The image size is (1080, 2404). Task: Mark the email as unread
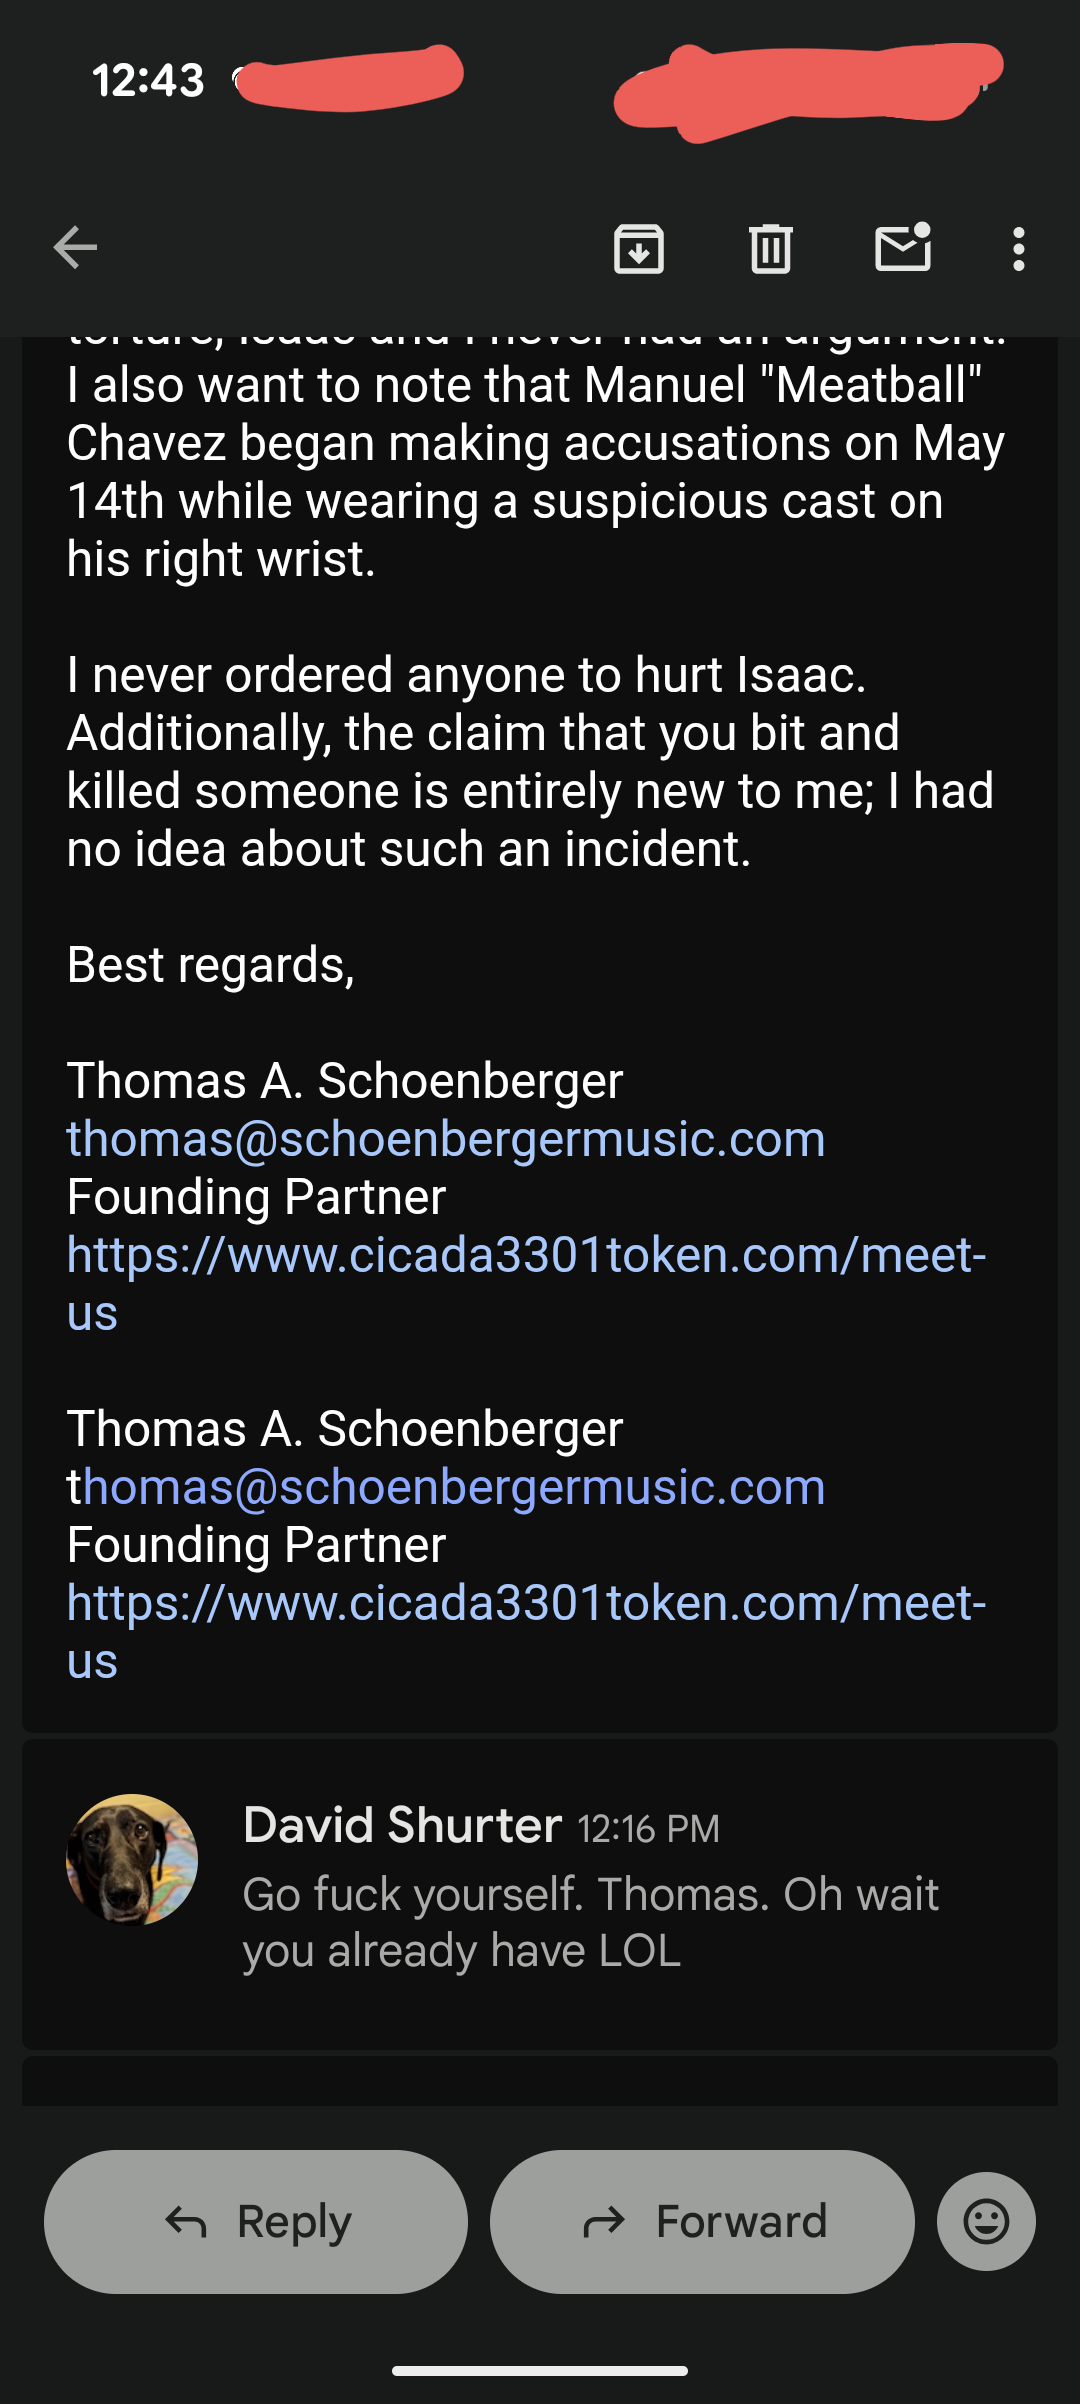coord(903,248)
